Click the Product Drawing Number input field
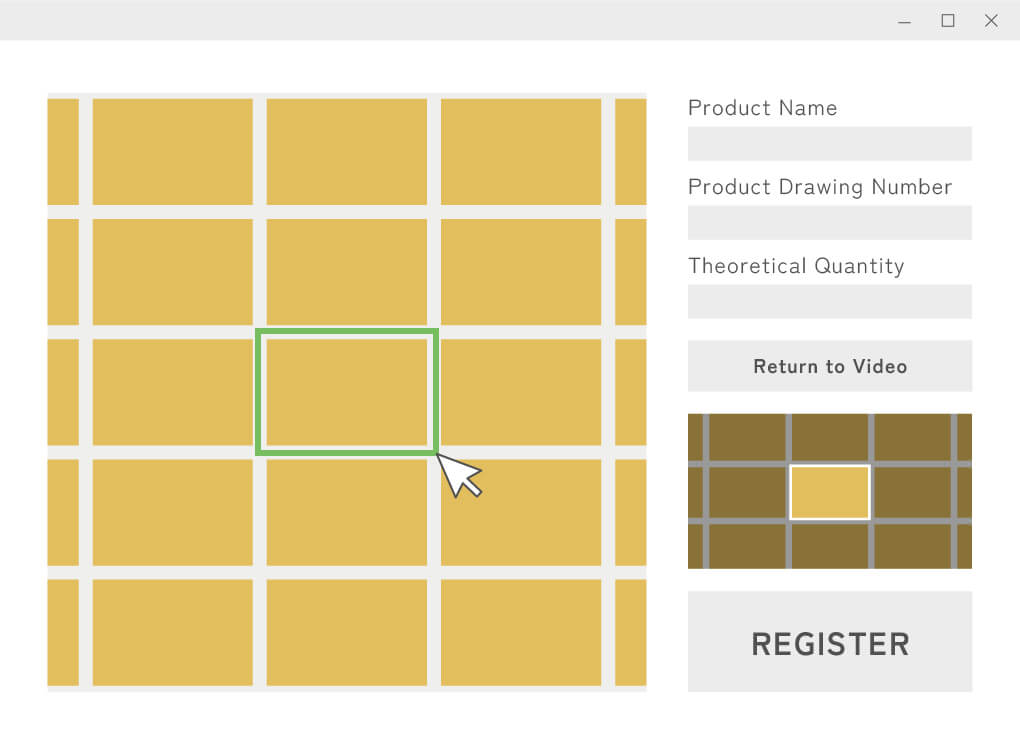 click(x=830, y=222)
